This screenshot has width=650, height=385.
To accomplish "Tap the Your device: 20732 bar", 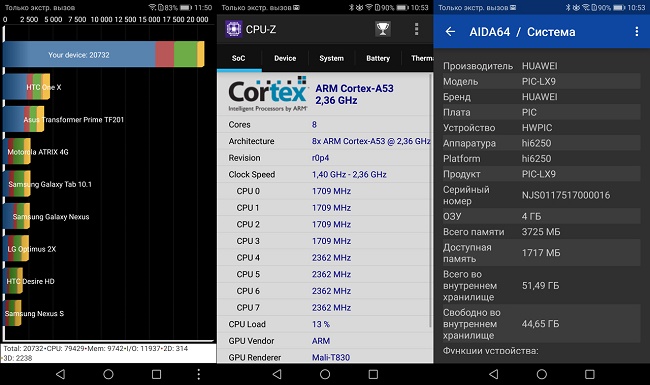I will point(104,54).
